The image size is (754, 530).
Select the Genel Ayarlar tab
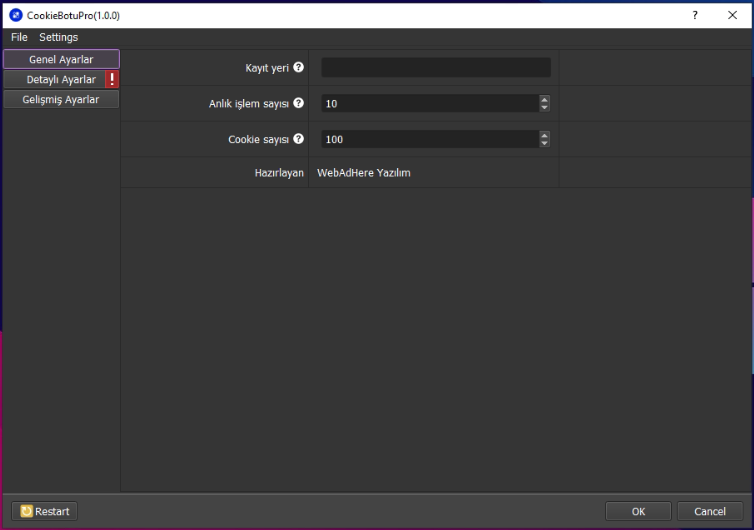pos(61,59)
